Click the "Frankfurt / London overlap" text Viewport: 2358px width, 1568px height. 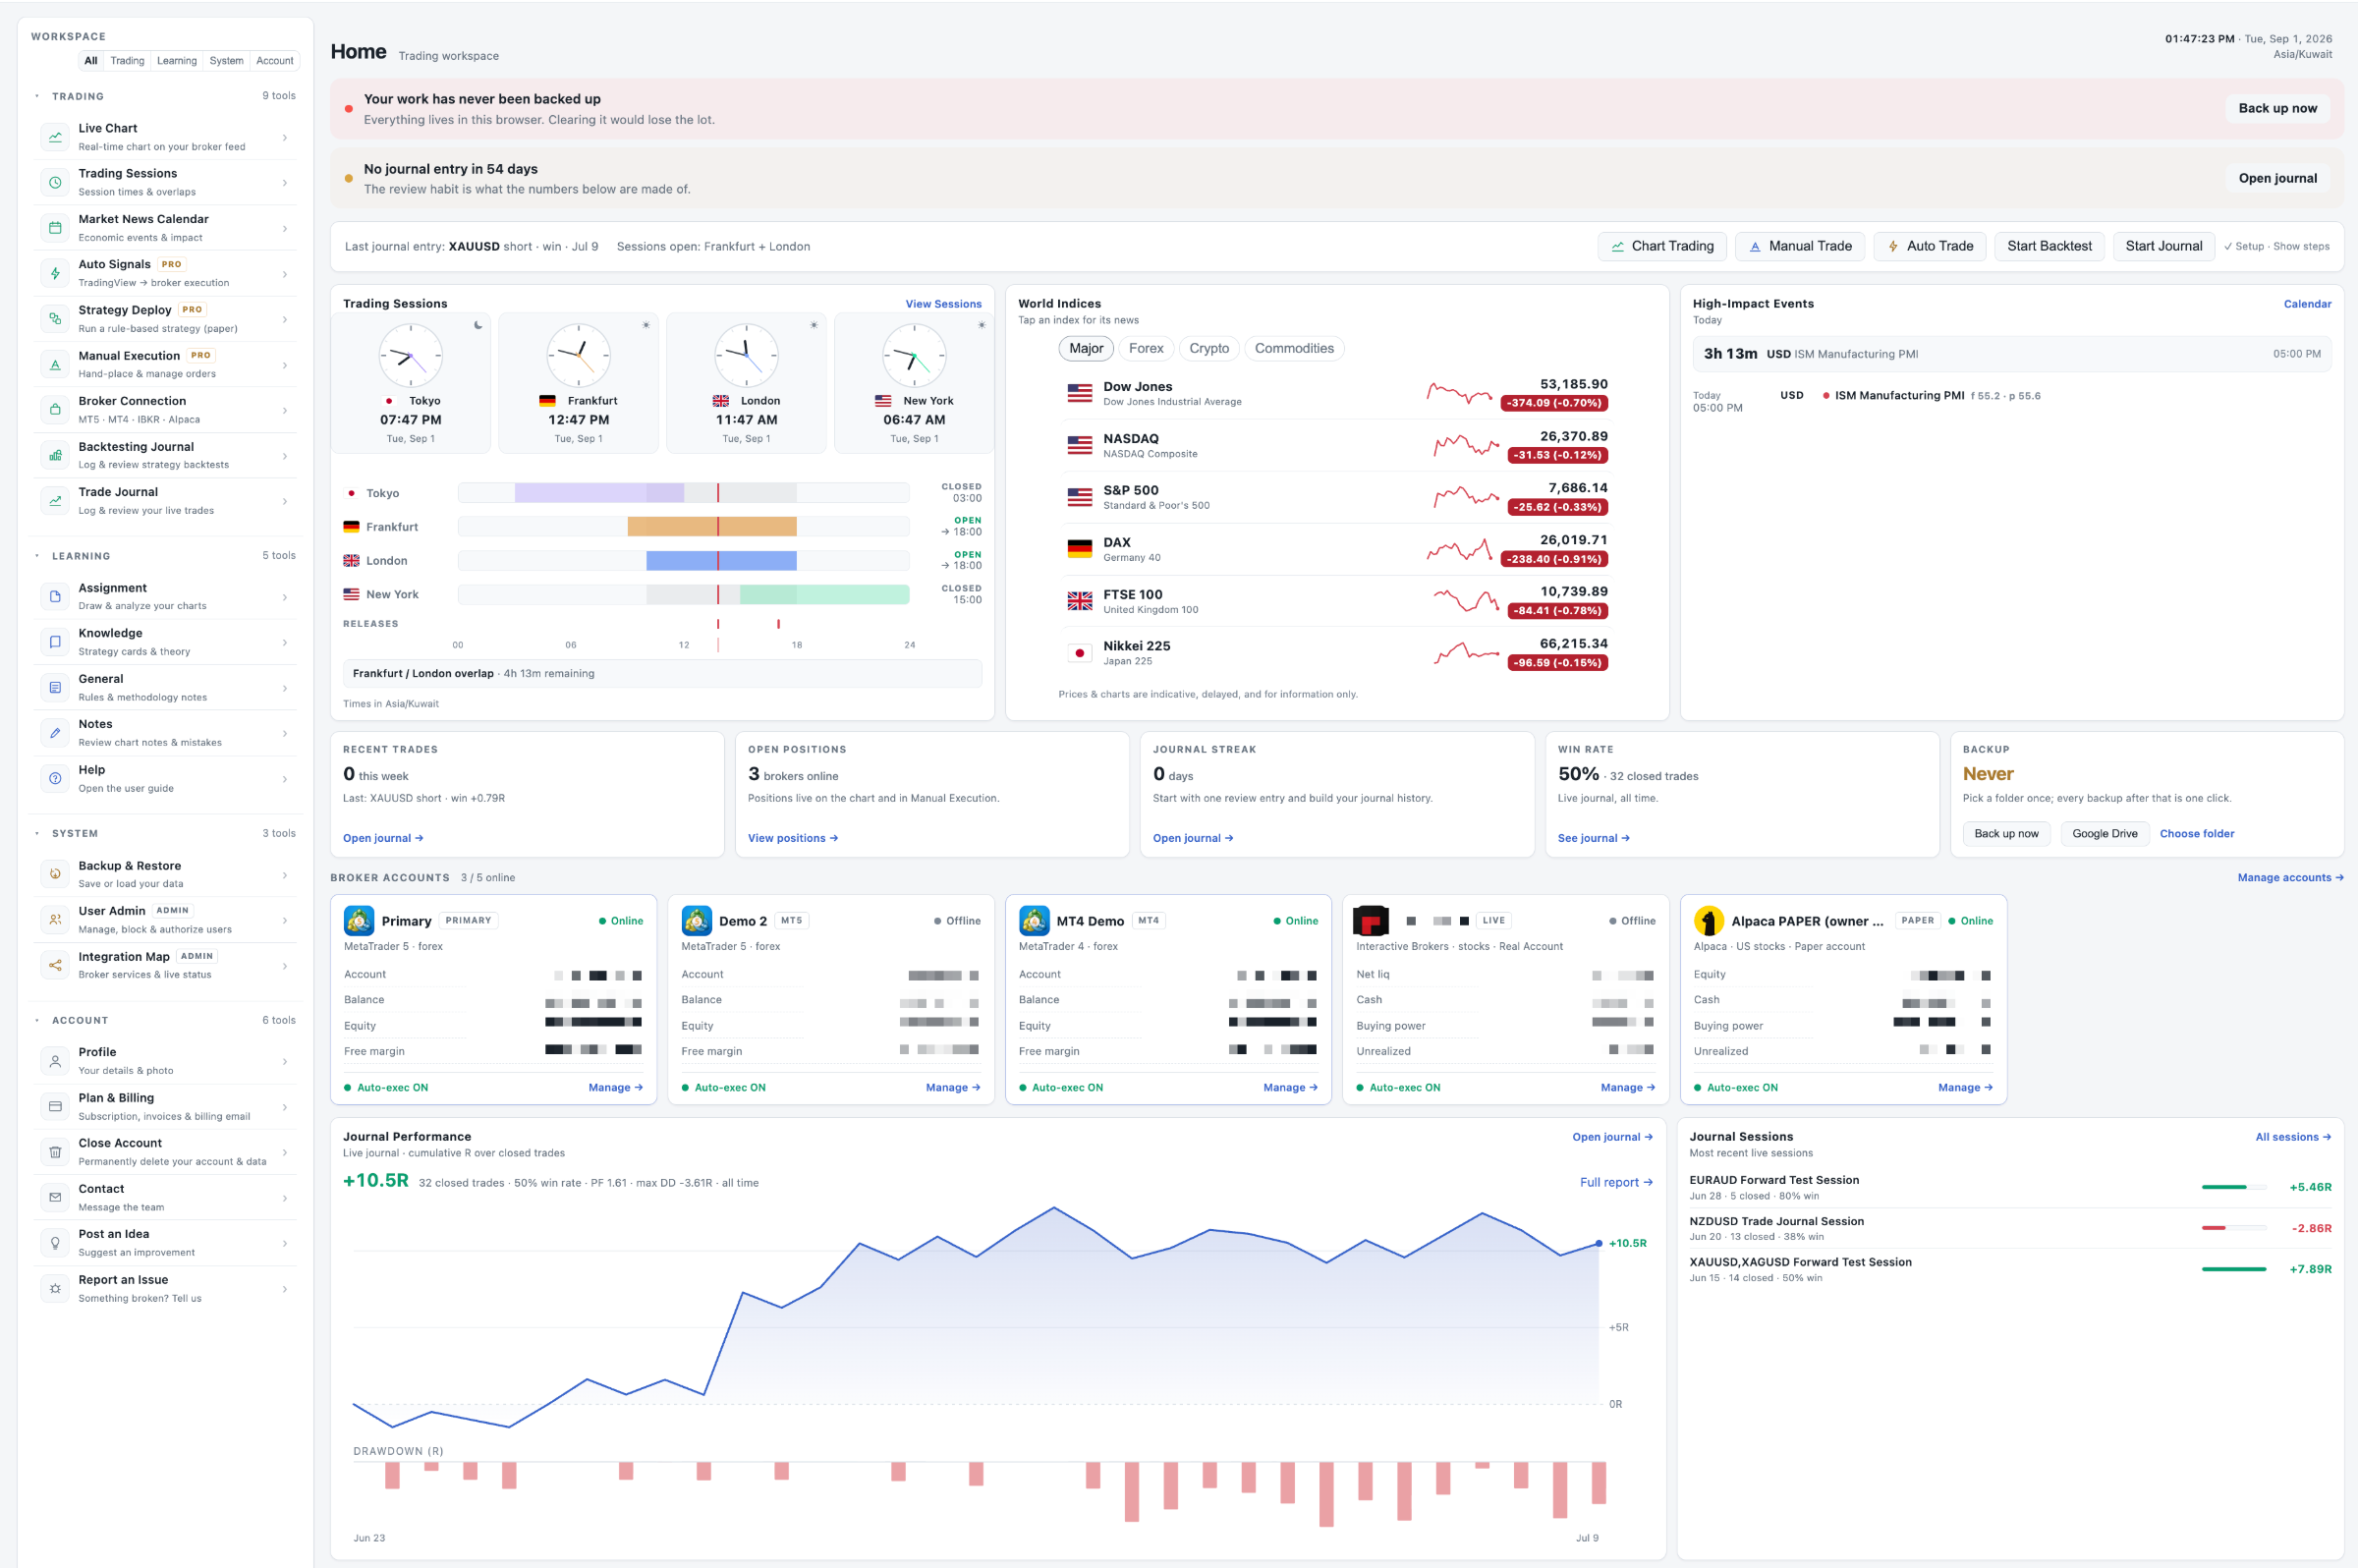pos(423,674)
